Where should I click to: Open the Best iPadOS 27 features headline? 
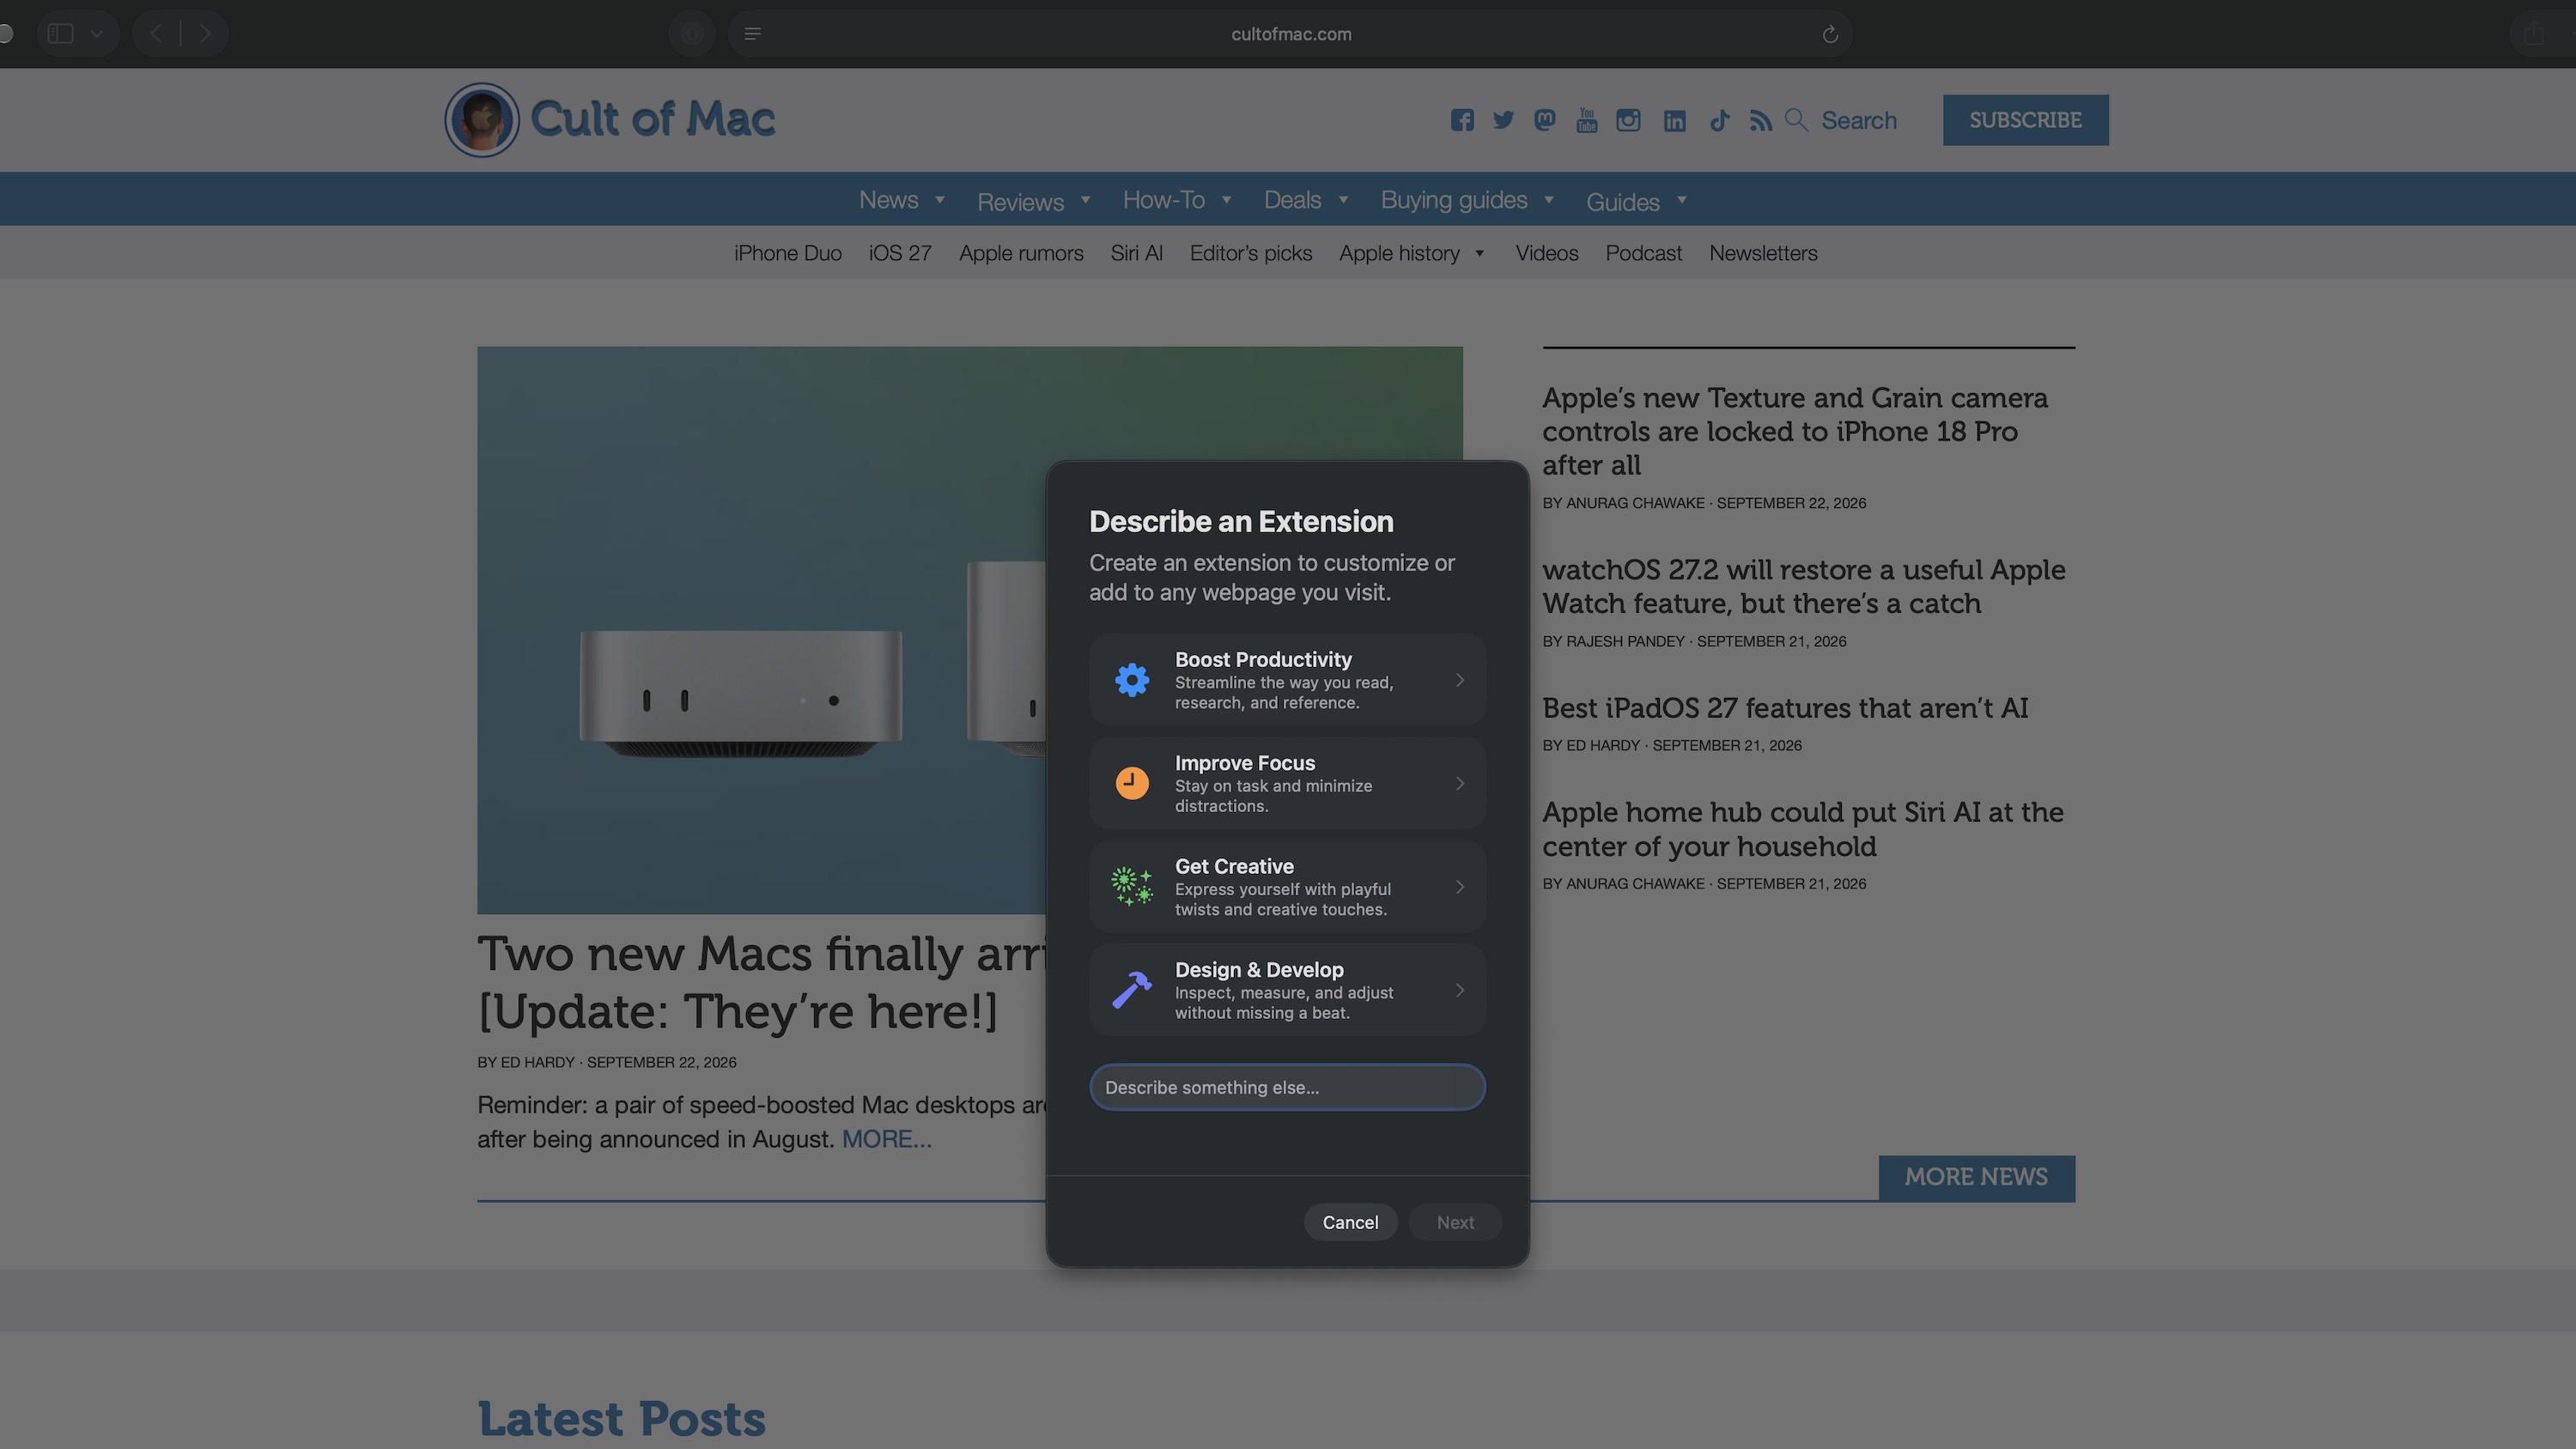tap(1785, 708)
